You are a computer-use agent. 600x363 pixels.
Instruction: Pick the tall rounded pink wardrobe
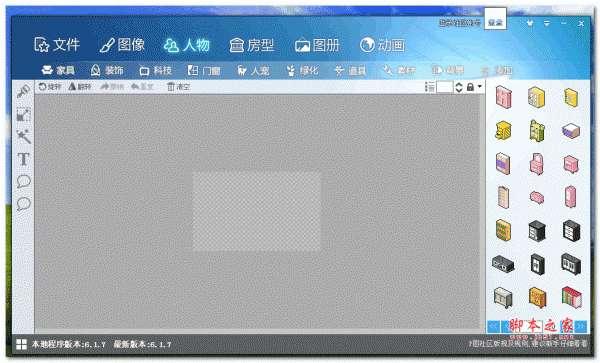coord(571,197)
